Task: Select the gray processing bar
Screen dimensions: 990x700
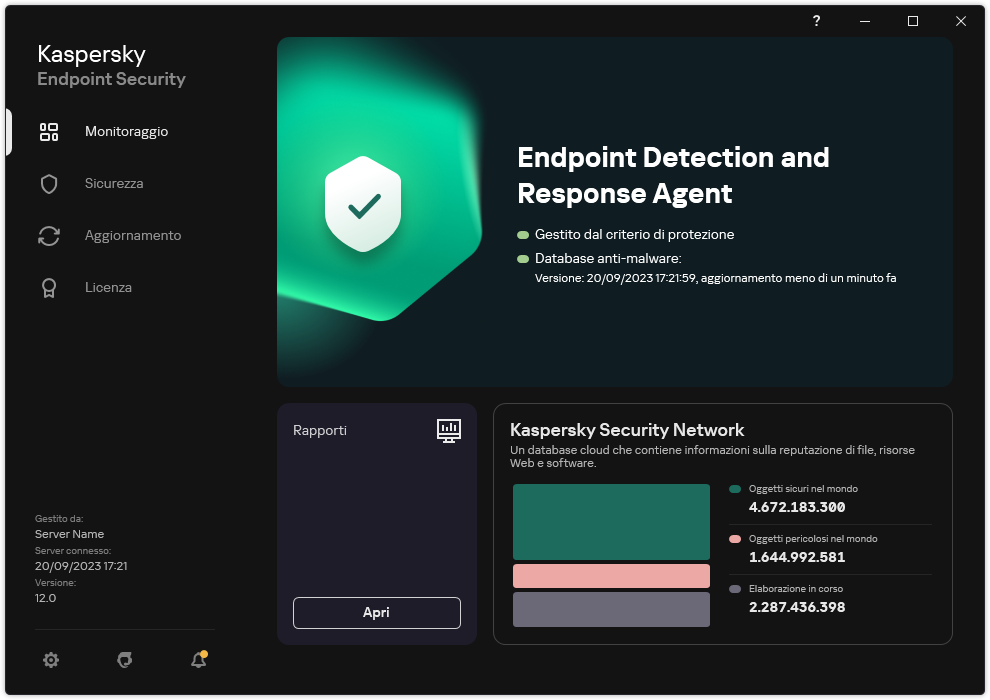Action: [611, 609]
